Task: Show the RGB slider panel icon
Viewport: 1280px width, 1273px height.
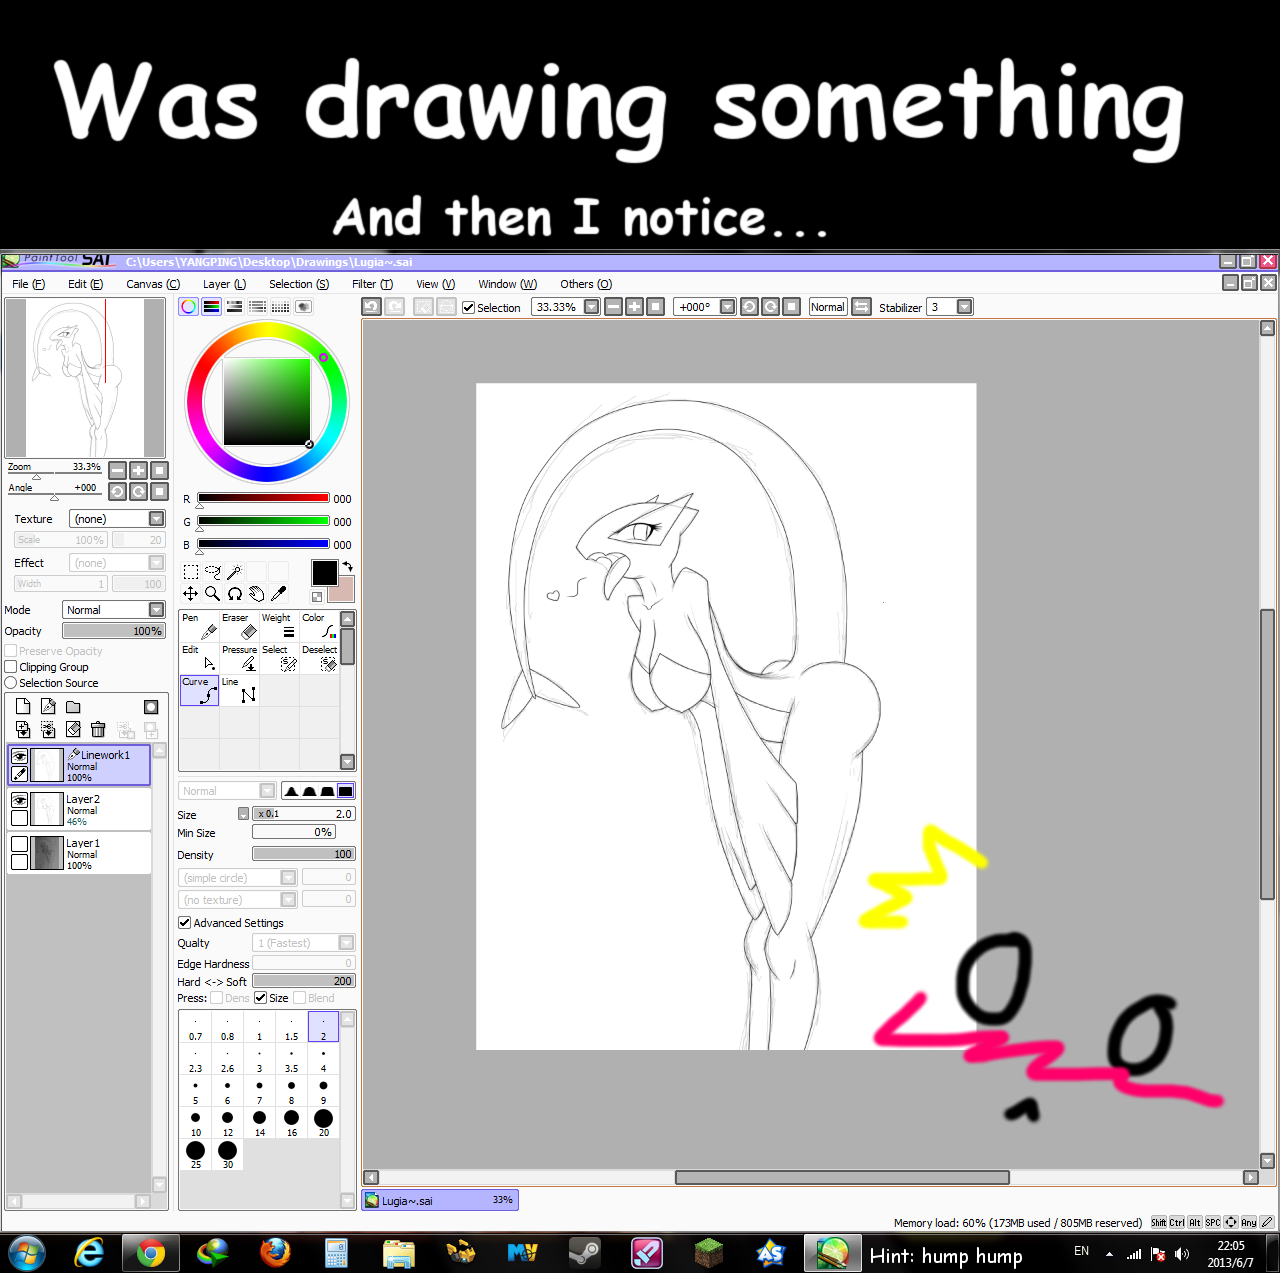Action: click(x=211, y=307)
